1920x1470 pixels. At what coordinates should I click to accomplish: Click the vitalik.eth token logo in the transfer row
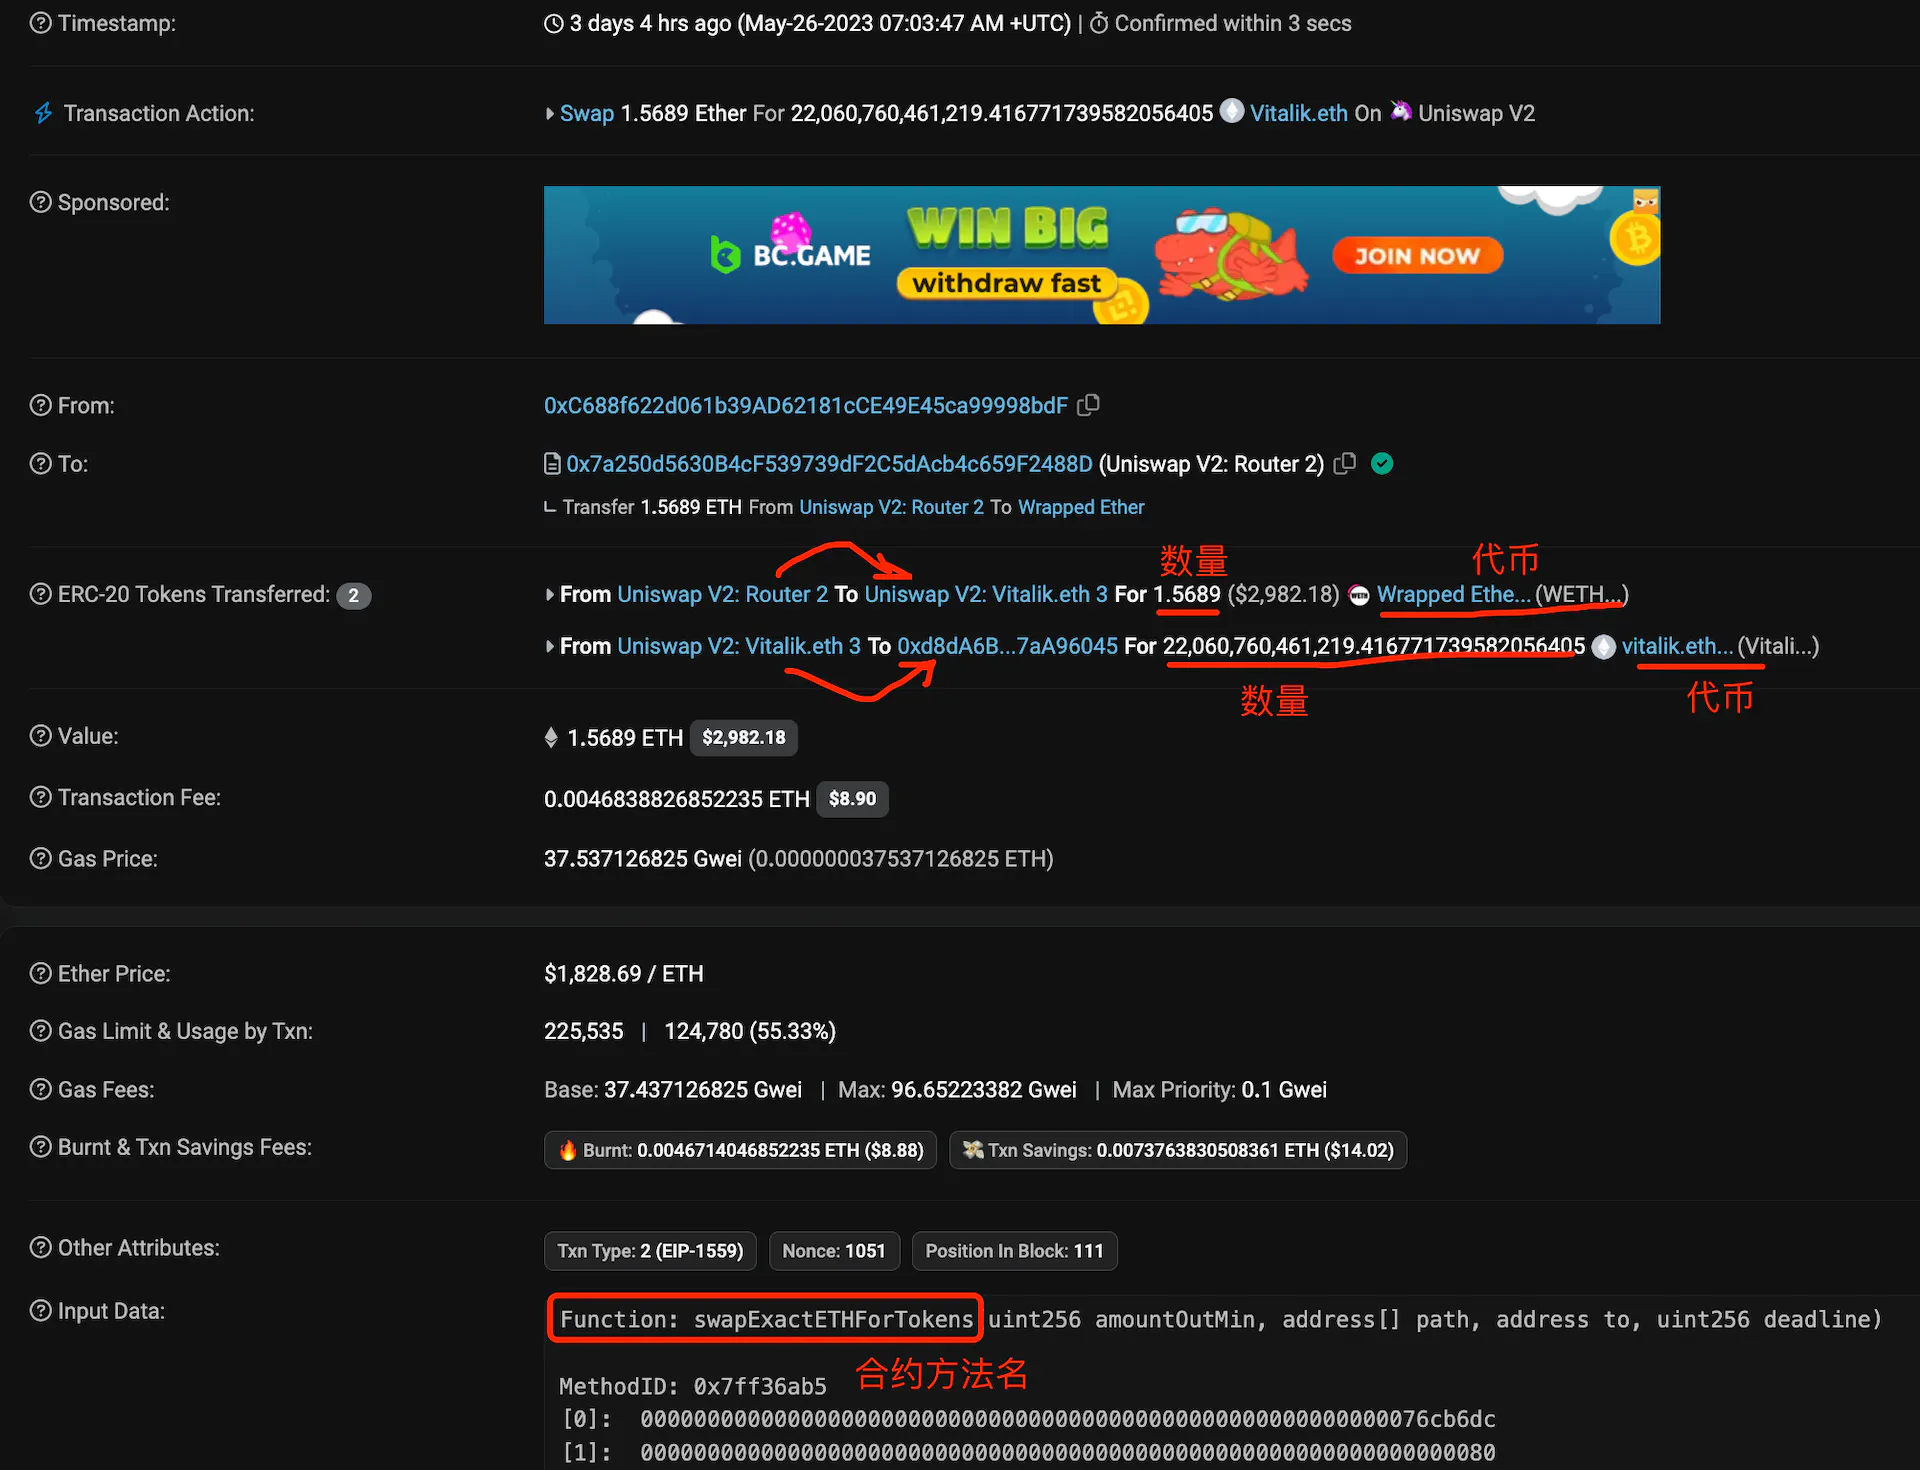click(1603, 647)
